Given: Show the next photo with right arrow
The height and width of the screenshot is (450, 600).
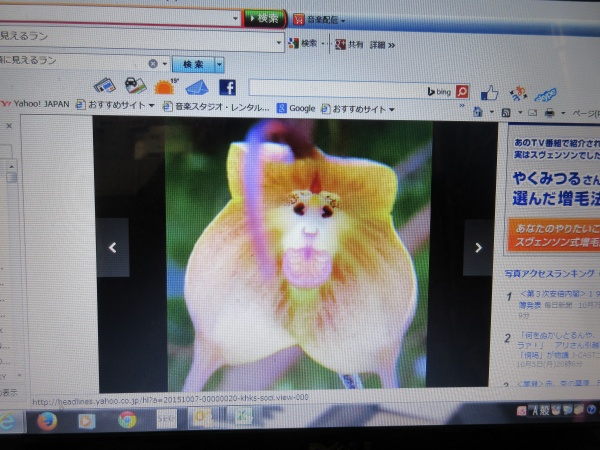Looking at the screenshot, I should 478,248.
